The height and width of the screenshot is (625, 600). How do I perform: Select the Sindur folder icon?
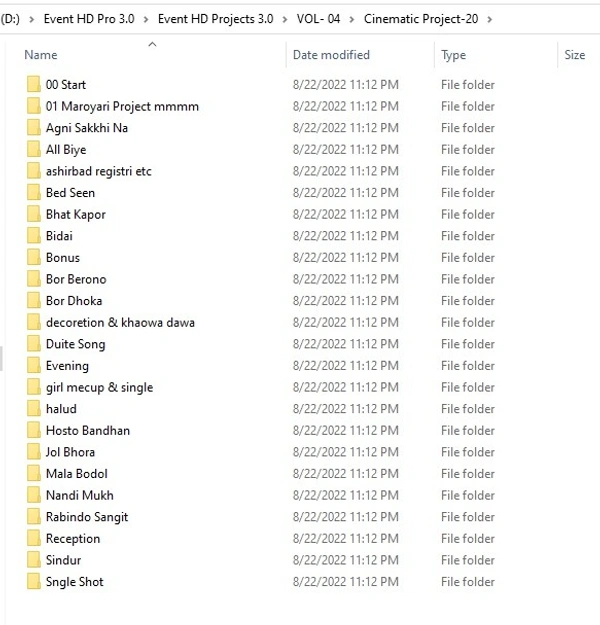[x=33, y=560]
